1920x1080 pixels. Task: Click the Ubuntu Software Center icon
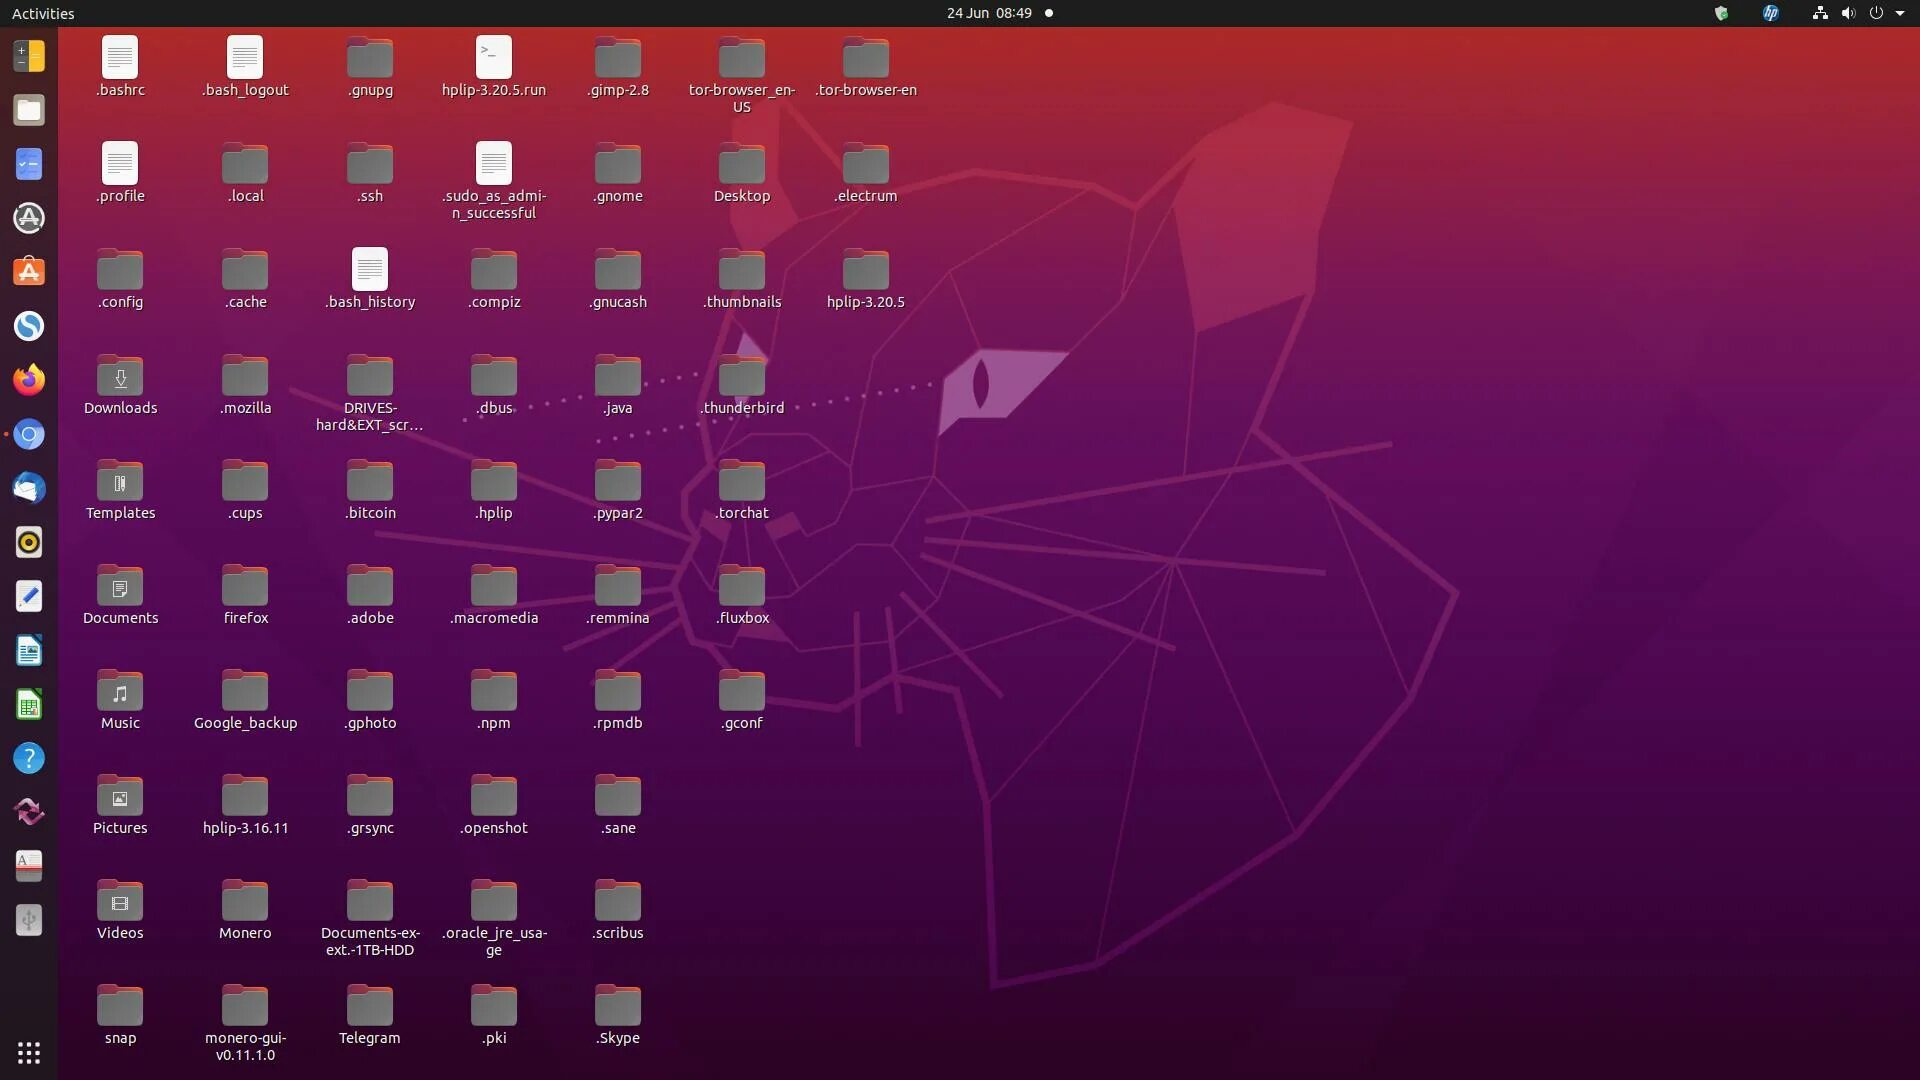click(x=29, y=272)
